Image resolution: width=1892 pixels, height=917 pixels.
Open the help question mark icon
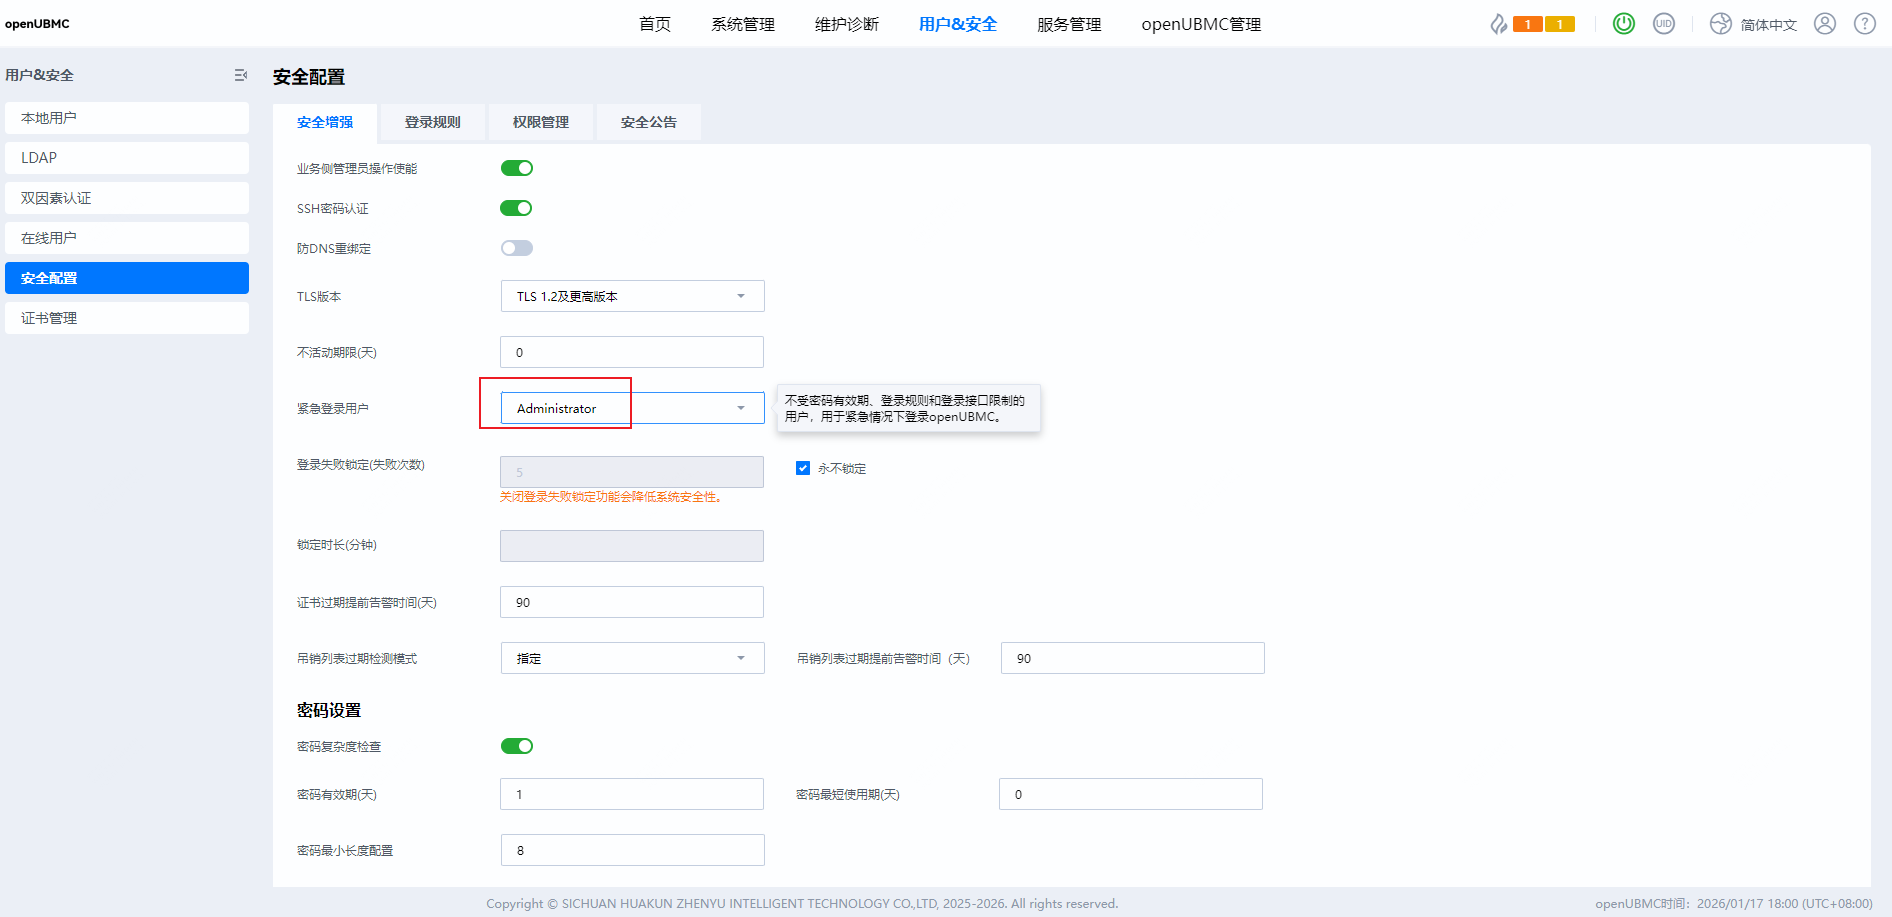coord(1864,24)
